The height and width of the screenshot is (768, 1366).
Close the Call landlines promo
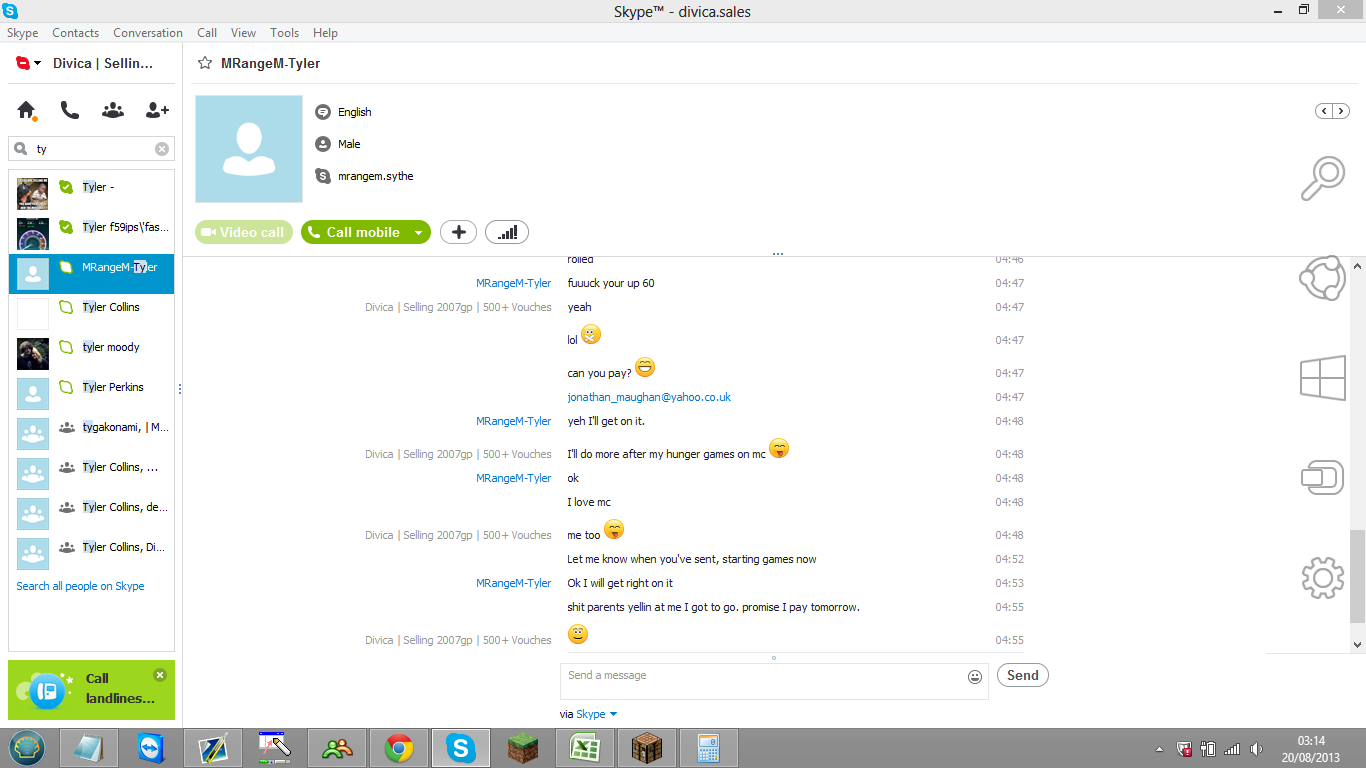tap(160, 675)
